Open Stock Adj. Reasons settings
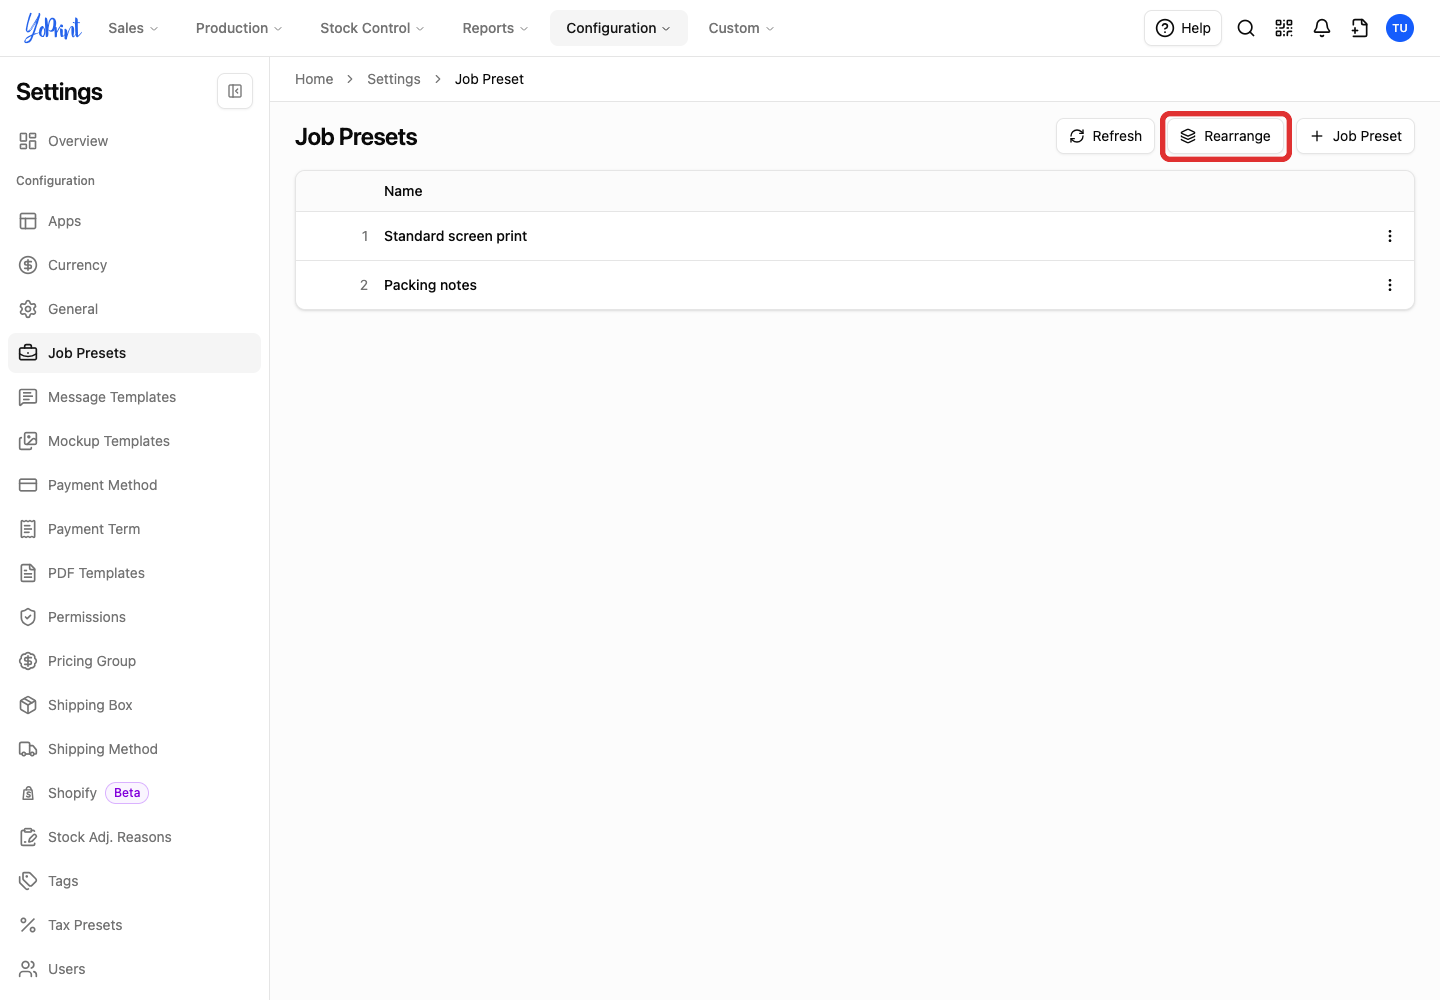Viewport: 1440px width, 1000px height. click(134, 837)
